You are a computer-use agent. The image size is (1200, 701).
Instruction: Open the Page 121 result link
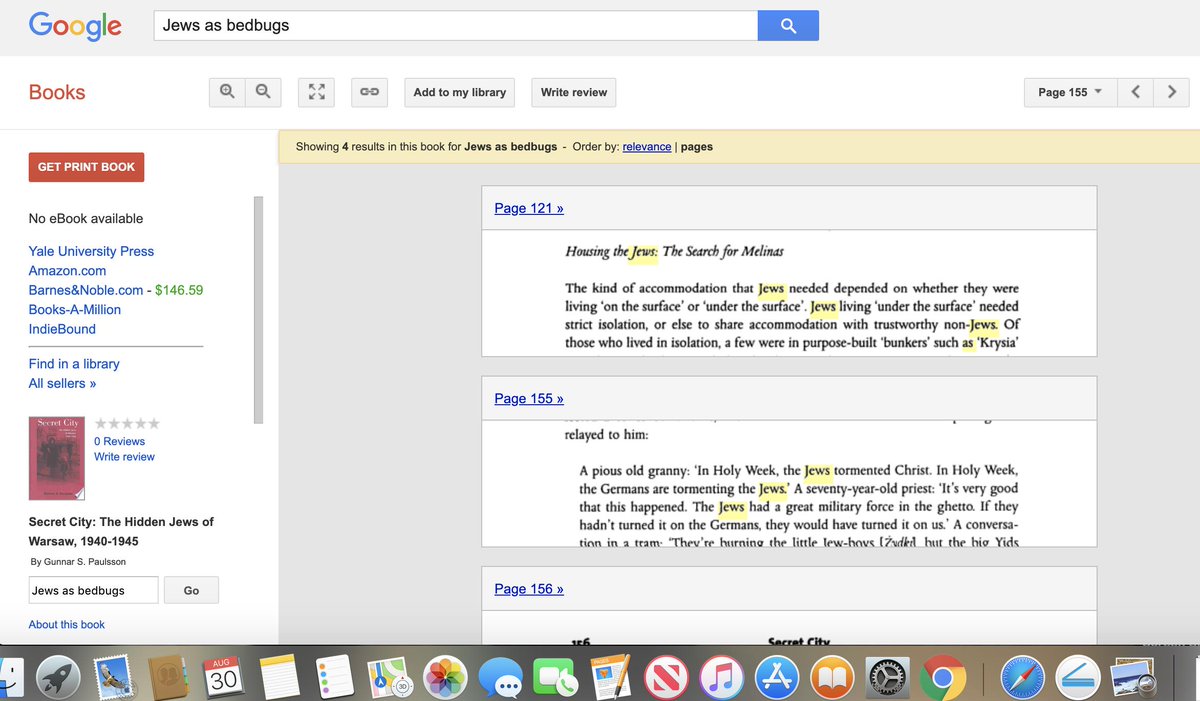529,208
